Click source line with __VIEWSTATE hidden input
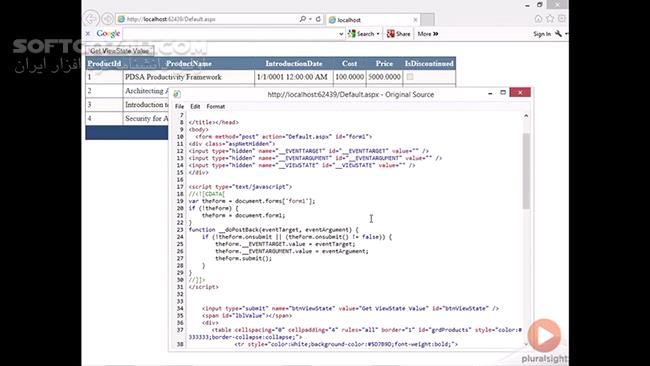 click(x=302, y=165)
